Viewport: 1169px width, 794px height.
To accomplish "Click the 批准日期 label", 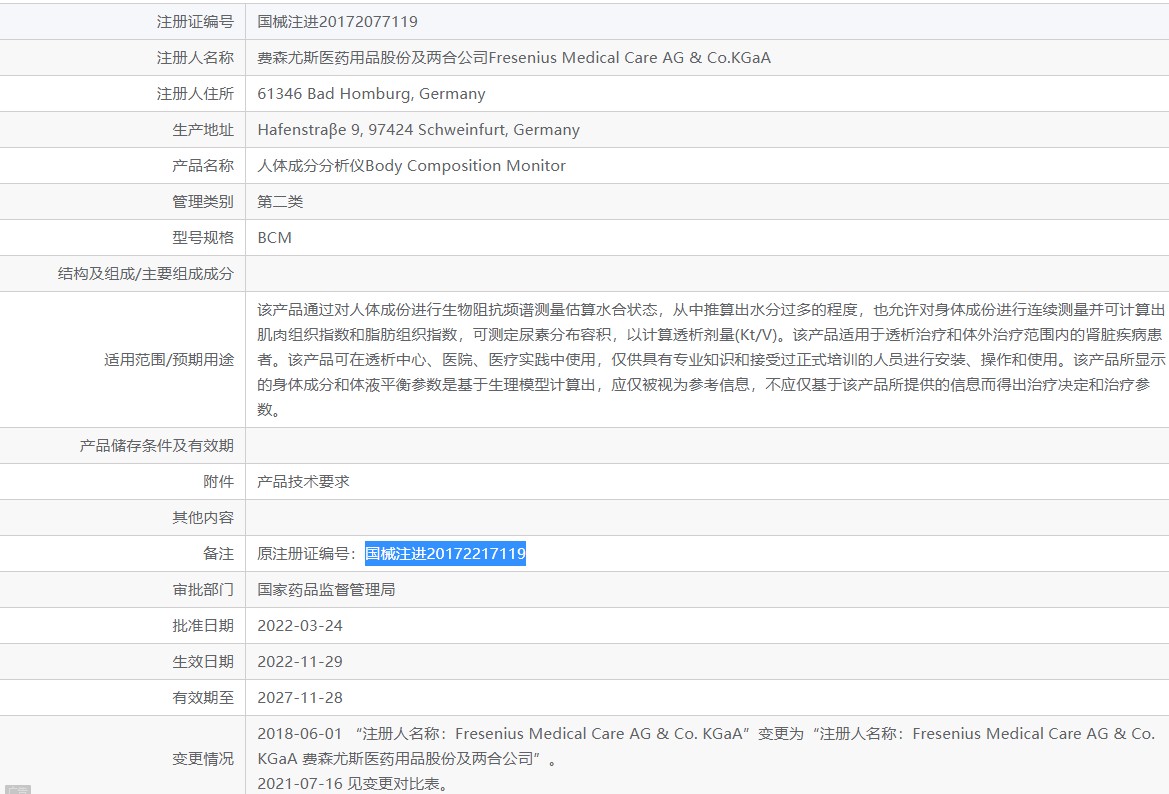I will tap(203, 626).
